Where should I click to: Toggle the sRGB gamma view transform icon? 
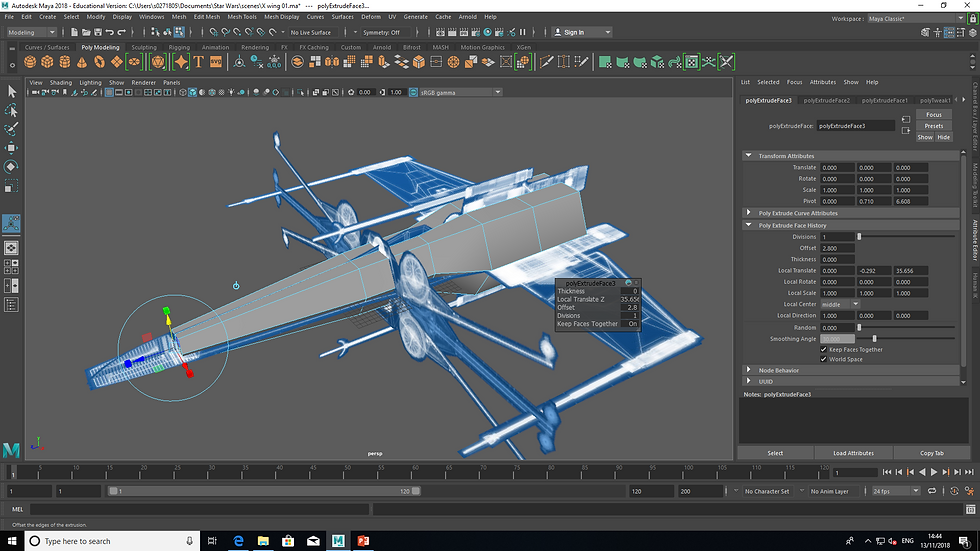pyautogui.click(x=413, y=92)
